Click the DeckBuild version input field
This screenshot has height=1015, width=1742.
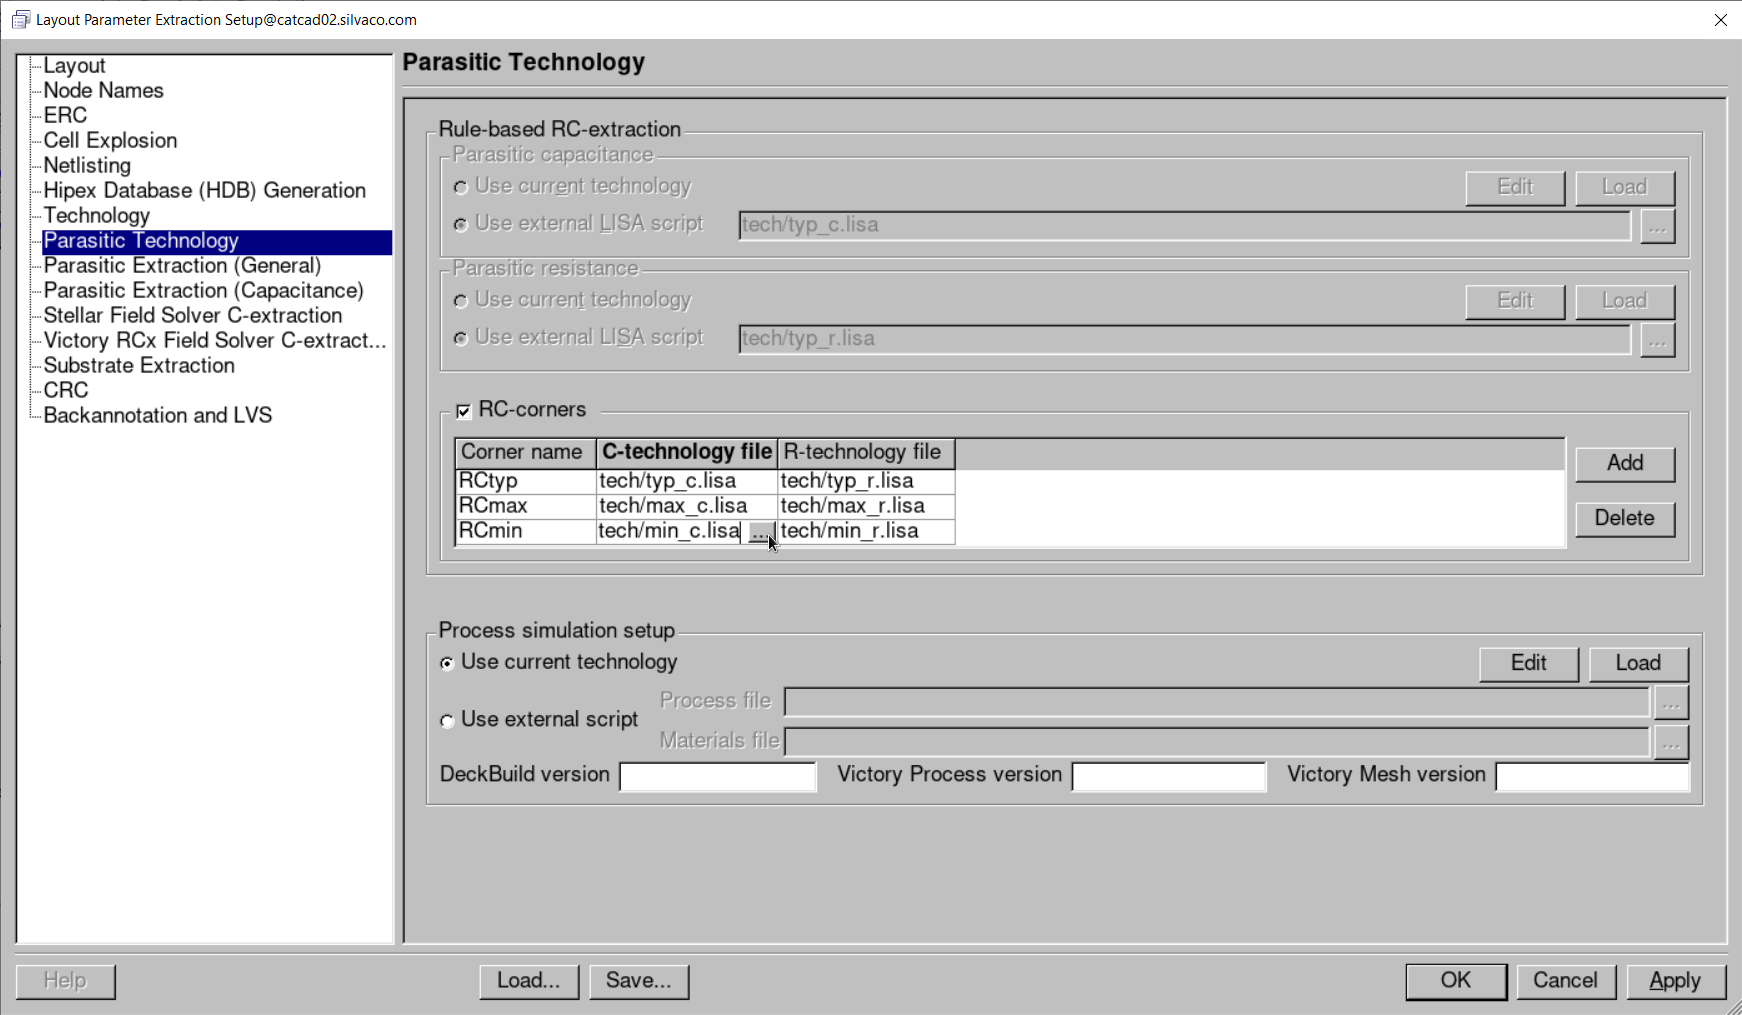[717, 777]
